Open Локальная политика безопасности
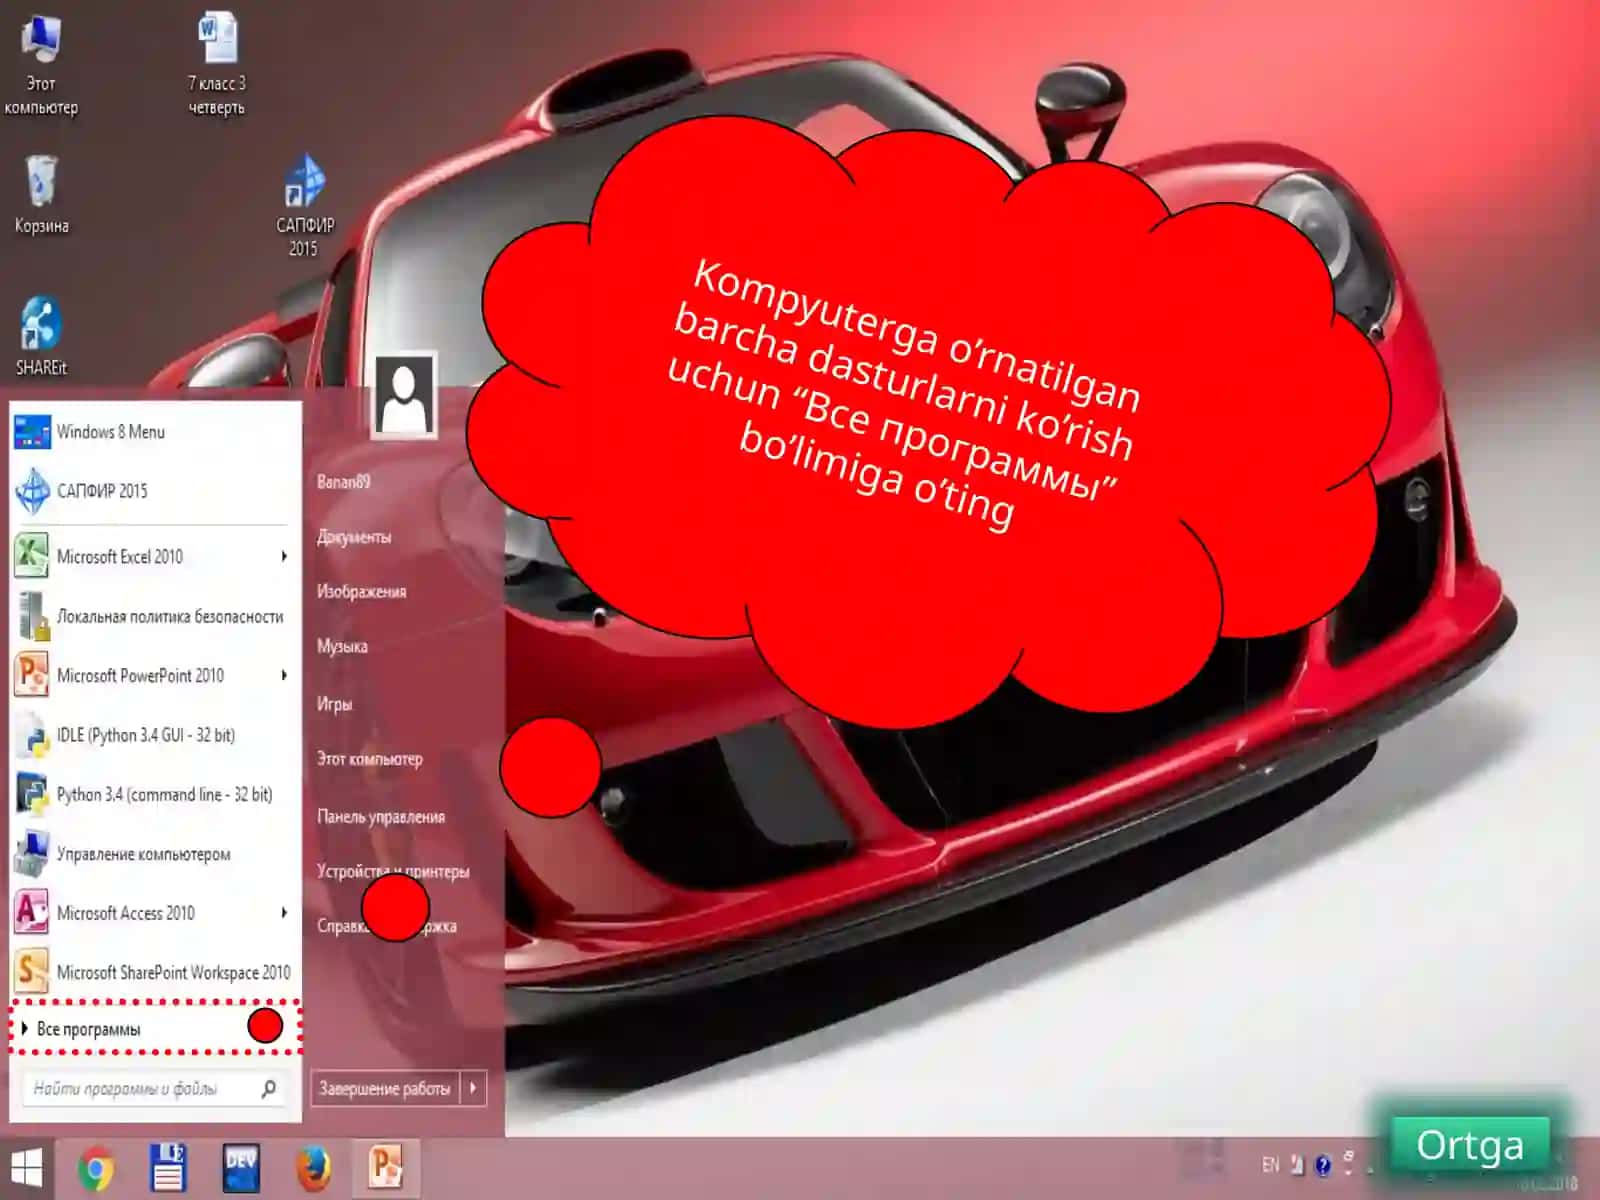Viewport: 1600px width, 1200px height. pyautogui.click(x=155, y=616)
